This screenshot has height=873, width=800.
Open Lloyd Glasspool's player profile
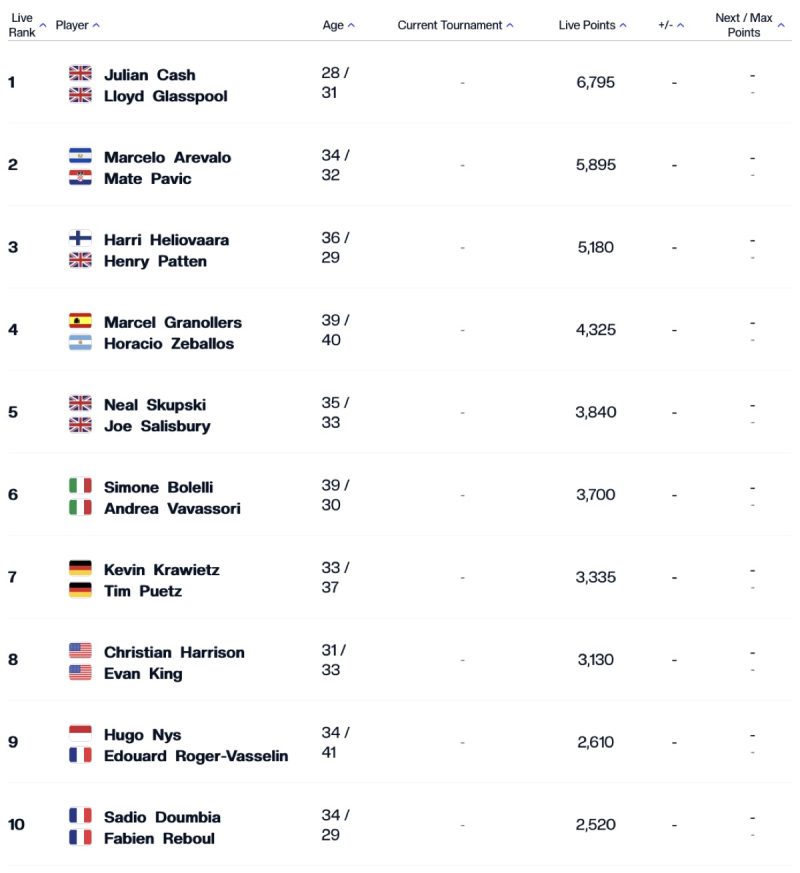165,96
